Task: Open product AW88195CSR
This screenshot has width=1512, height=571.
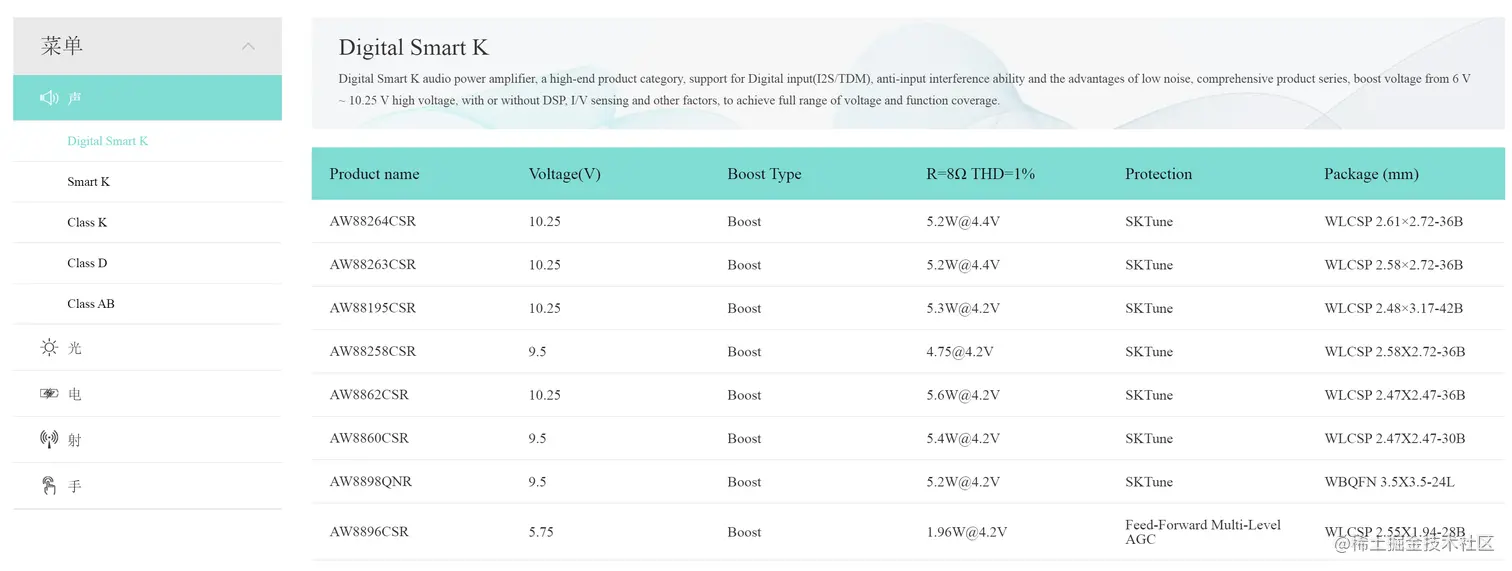Action: click(x=373, y=308)
